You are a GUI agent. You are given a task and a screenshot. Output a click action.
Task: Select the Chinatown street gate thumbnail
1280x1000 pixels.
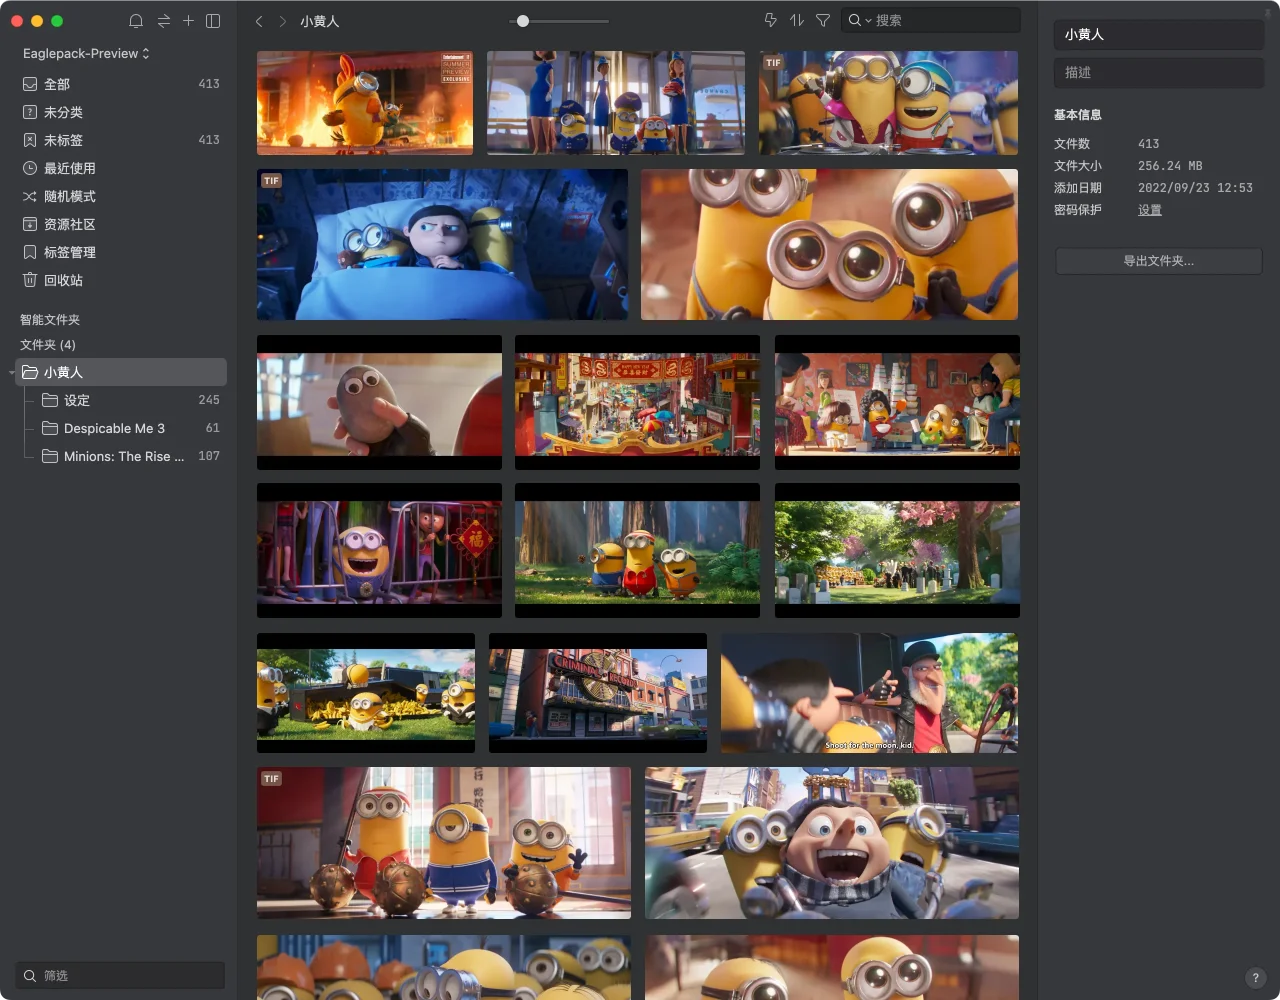click(x=637, y=402)
